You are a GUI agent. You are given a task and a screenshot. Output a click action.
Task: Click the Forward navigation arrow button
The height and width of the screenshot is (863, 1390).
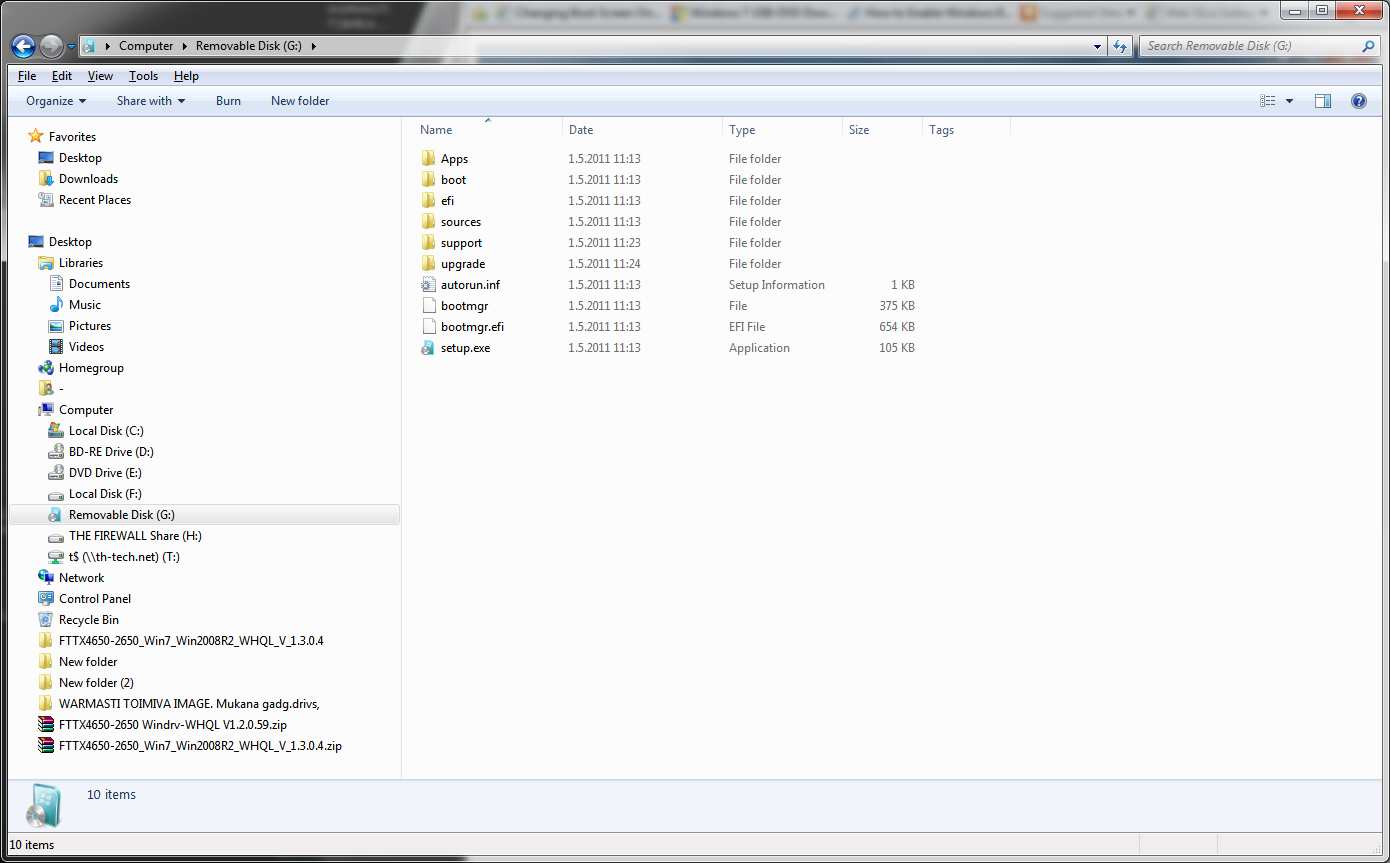pos(51,46)
